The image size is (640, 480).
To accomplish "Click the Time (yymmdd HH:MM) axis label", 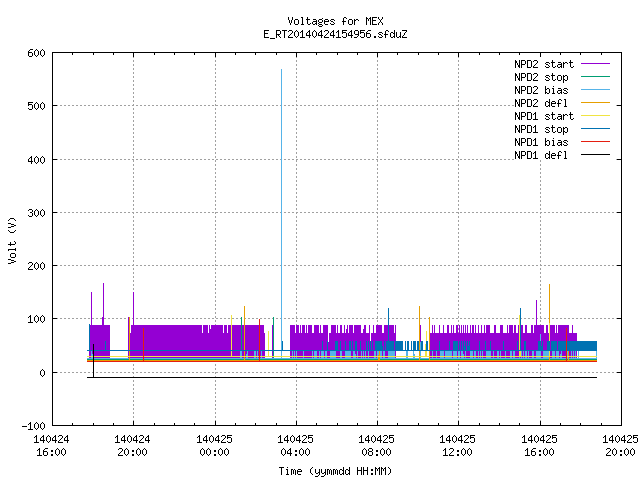I will [x=335, y=471].
